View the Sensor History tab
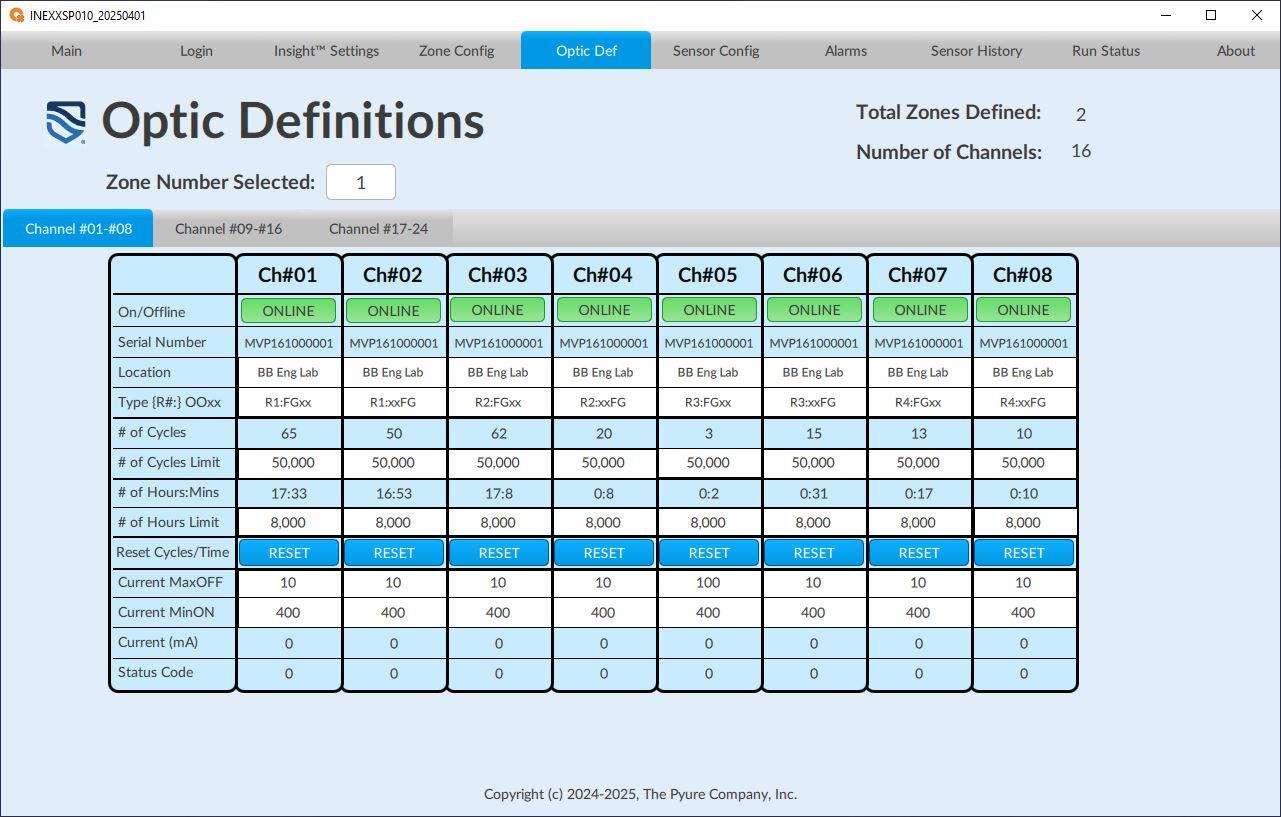Image resolution: width=1281 pixels, height=817 pixels. click(976, 50)
